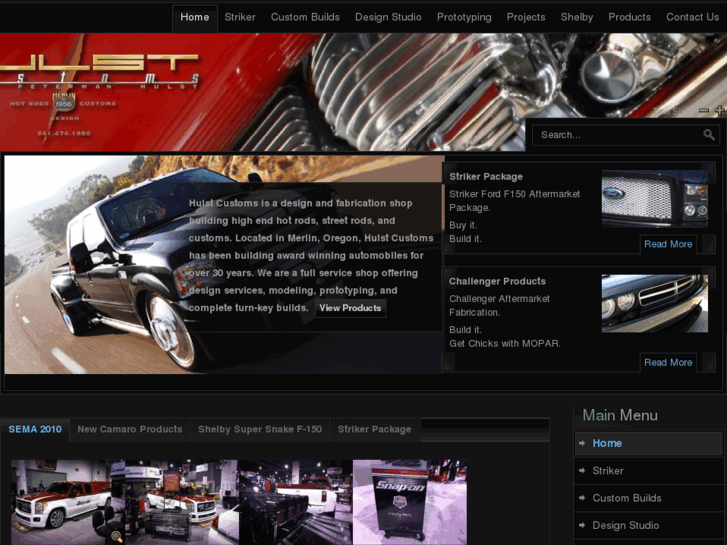Open the white pickup bed photo
This screenshot has width=727, height=545.
pyautogui.click(x=296, y=502)
